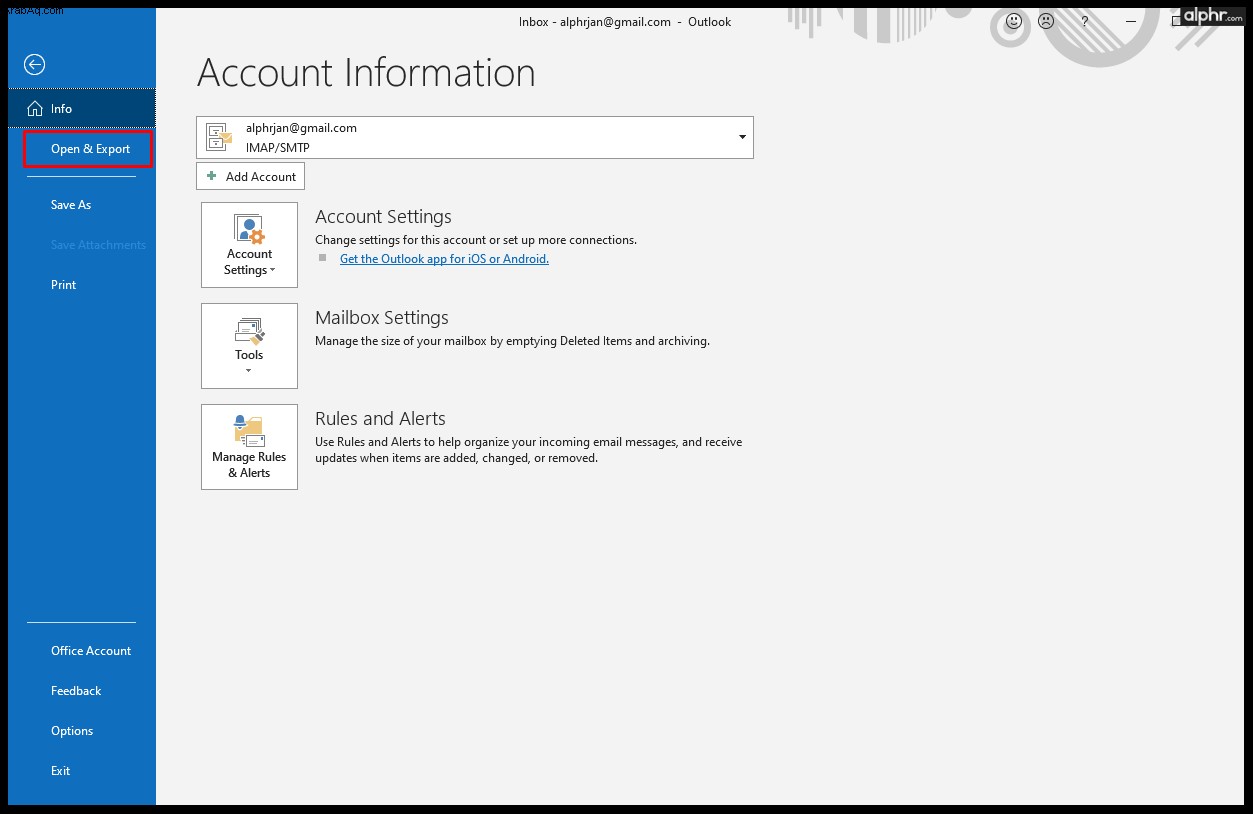Click the Add Account button

coord(251,176)
